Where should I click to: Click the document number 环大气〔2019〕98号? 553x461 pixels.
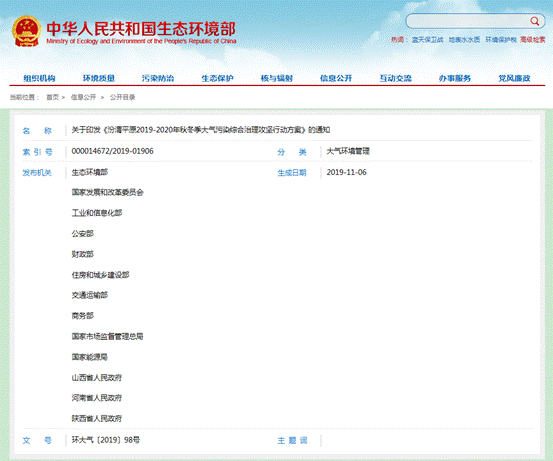click(106, 440)
